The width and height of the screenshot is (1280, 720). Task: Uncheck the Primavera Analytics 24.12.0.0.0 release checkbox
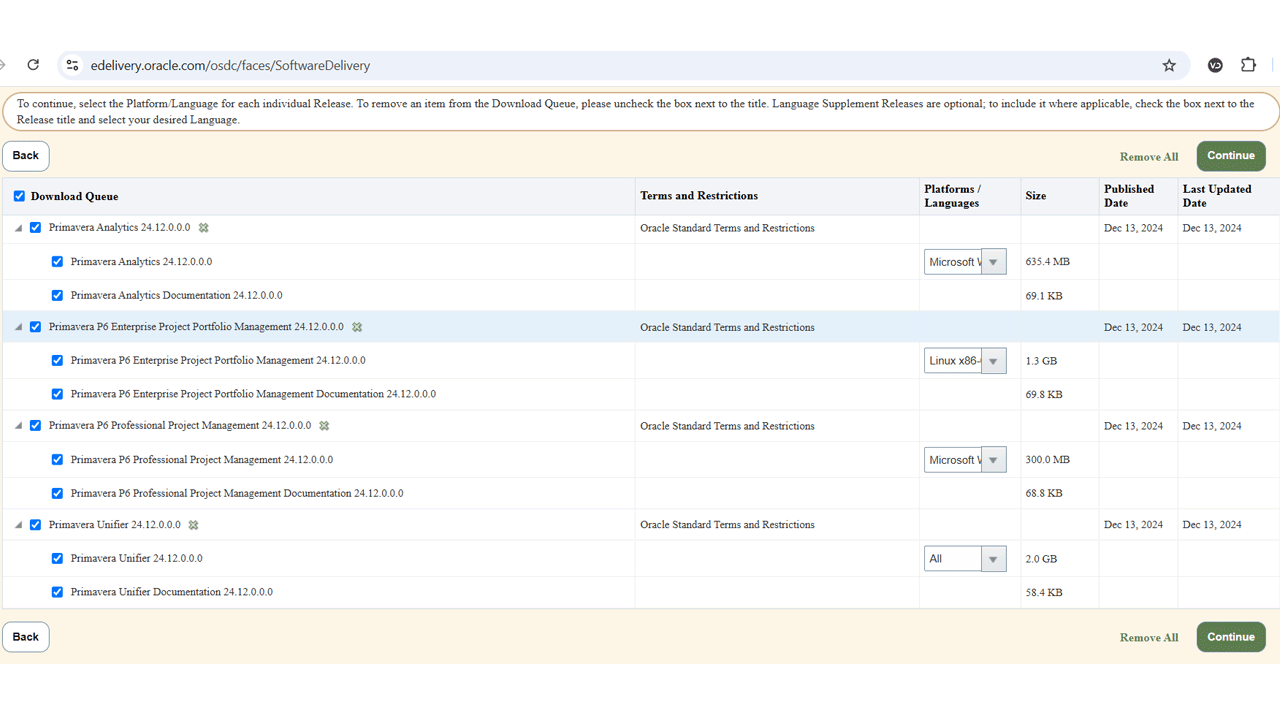coord(36,228)
